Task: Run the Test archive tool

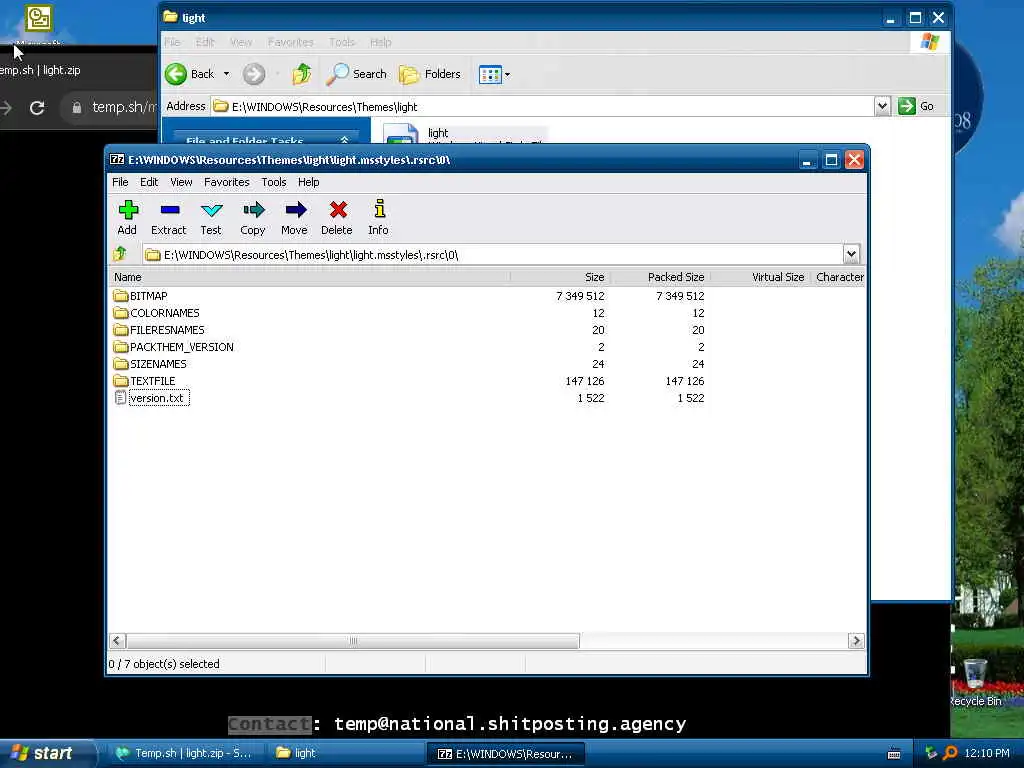Action: (211, 217)
